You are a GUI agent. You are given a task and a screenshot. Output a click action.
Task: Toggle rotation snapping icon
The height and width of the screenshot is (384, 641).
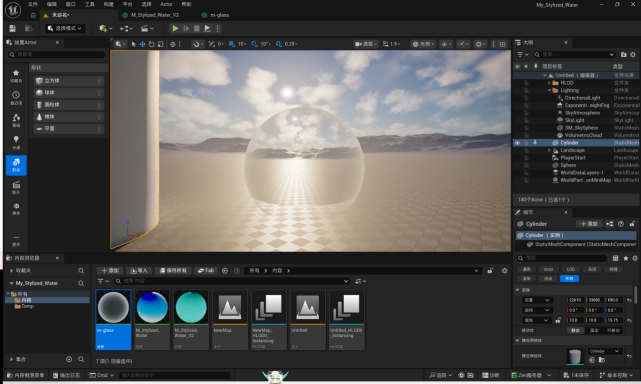254,44
